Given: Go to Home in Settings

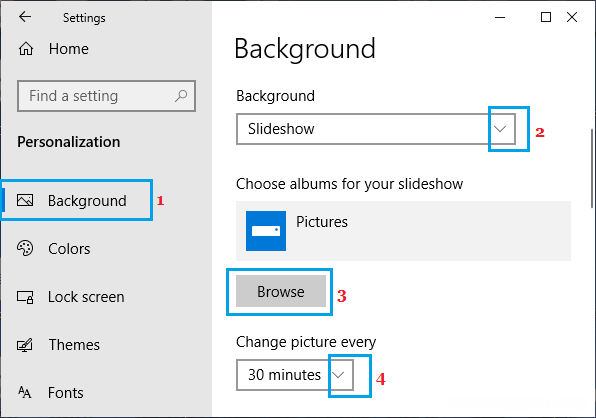Looking at the screenshot, I should click(x=68, y=49).
